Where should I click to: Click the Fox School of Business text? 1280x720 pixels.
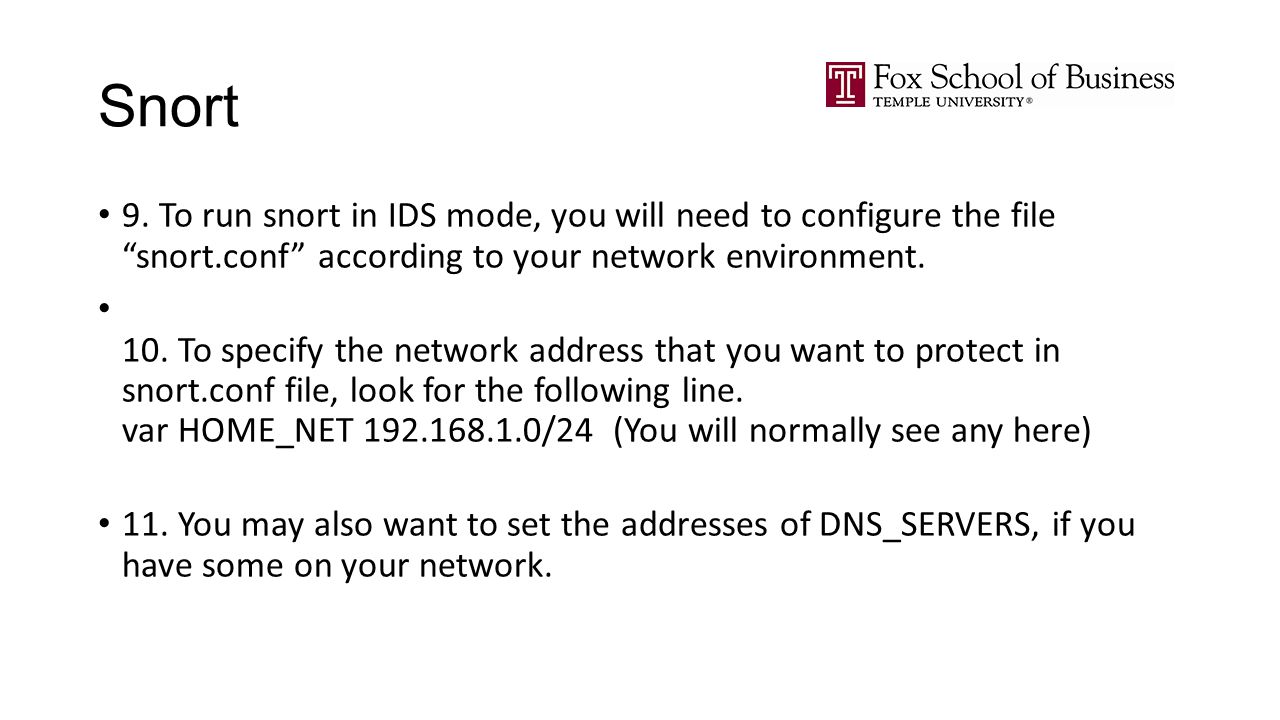click(1024, 78)
